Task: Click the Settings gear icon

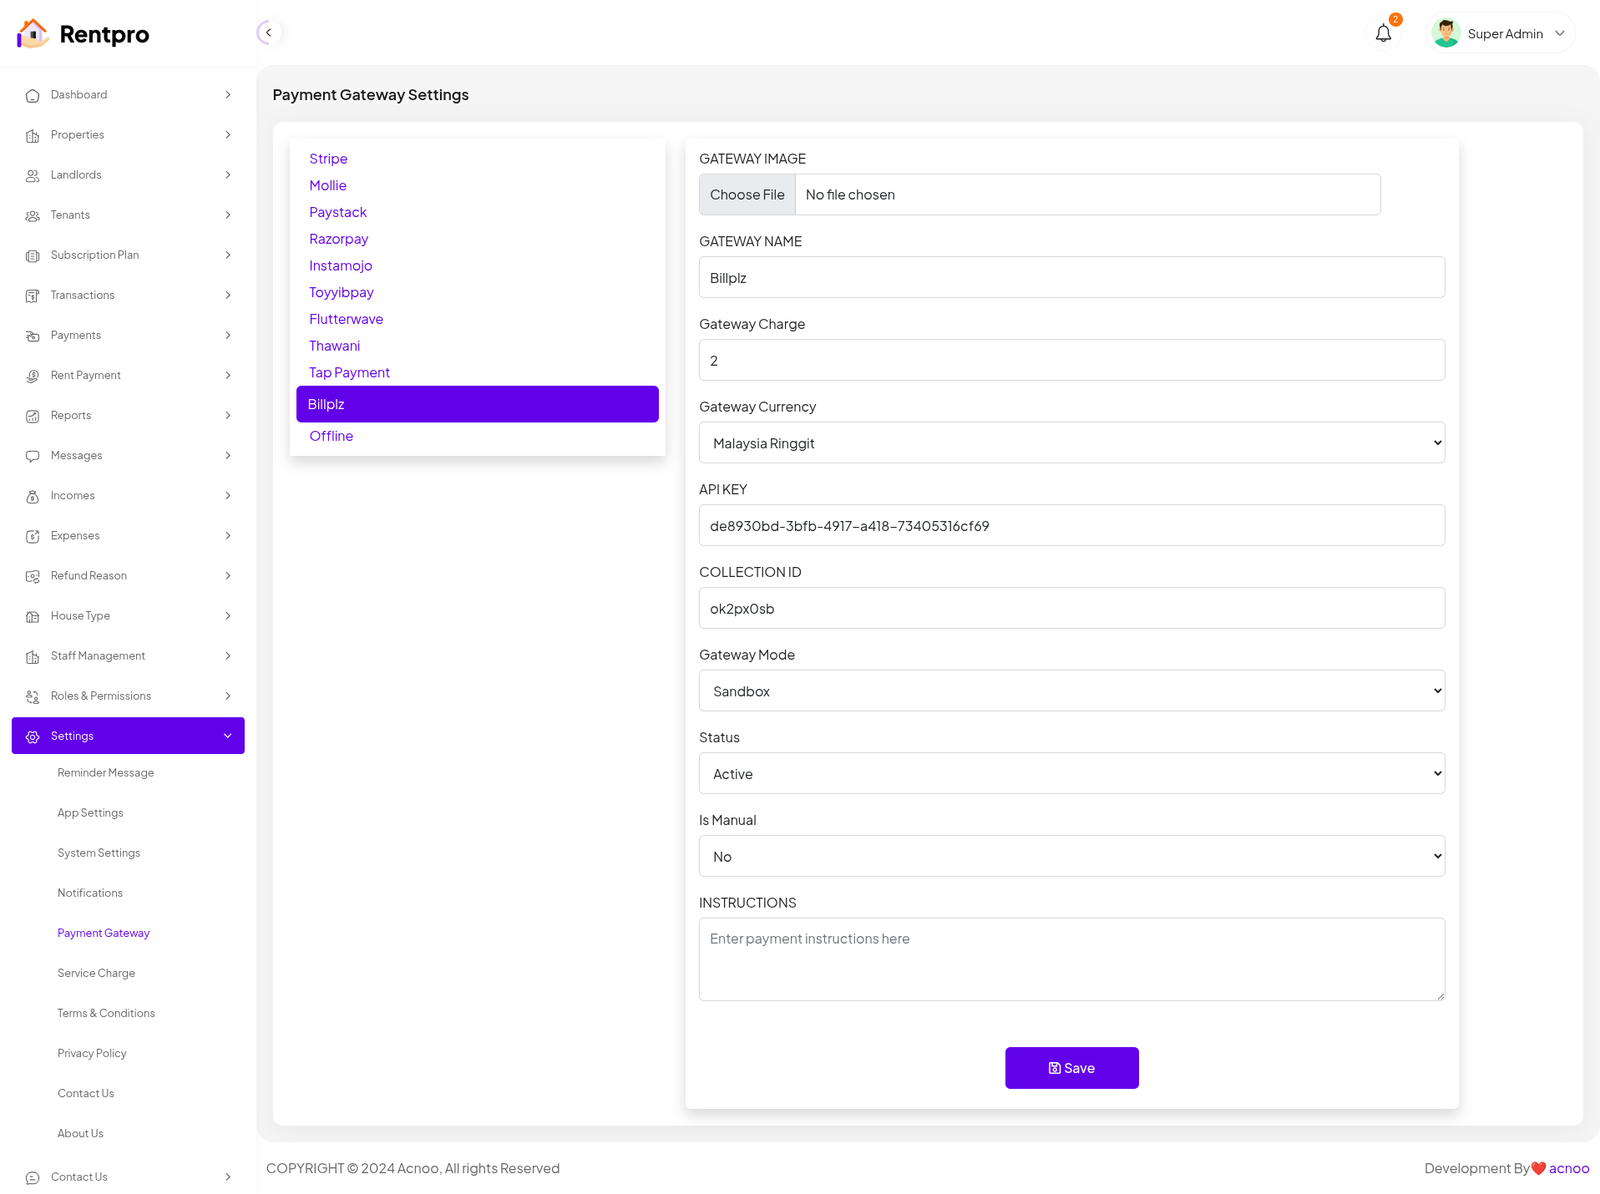Action: (x=32, y=737)
